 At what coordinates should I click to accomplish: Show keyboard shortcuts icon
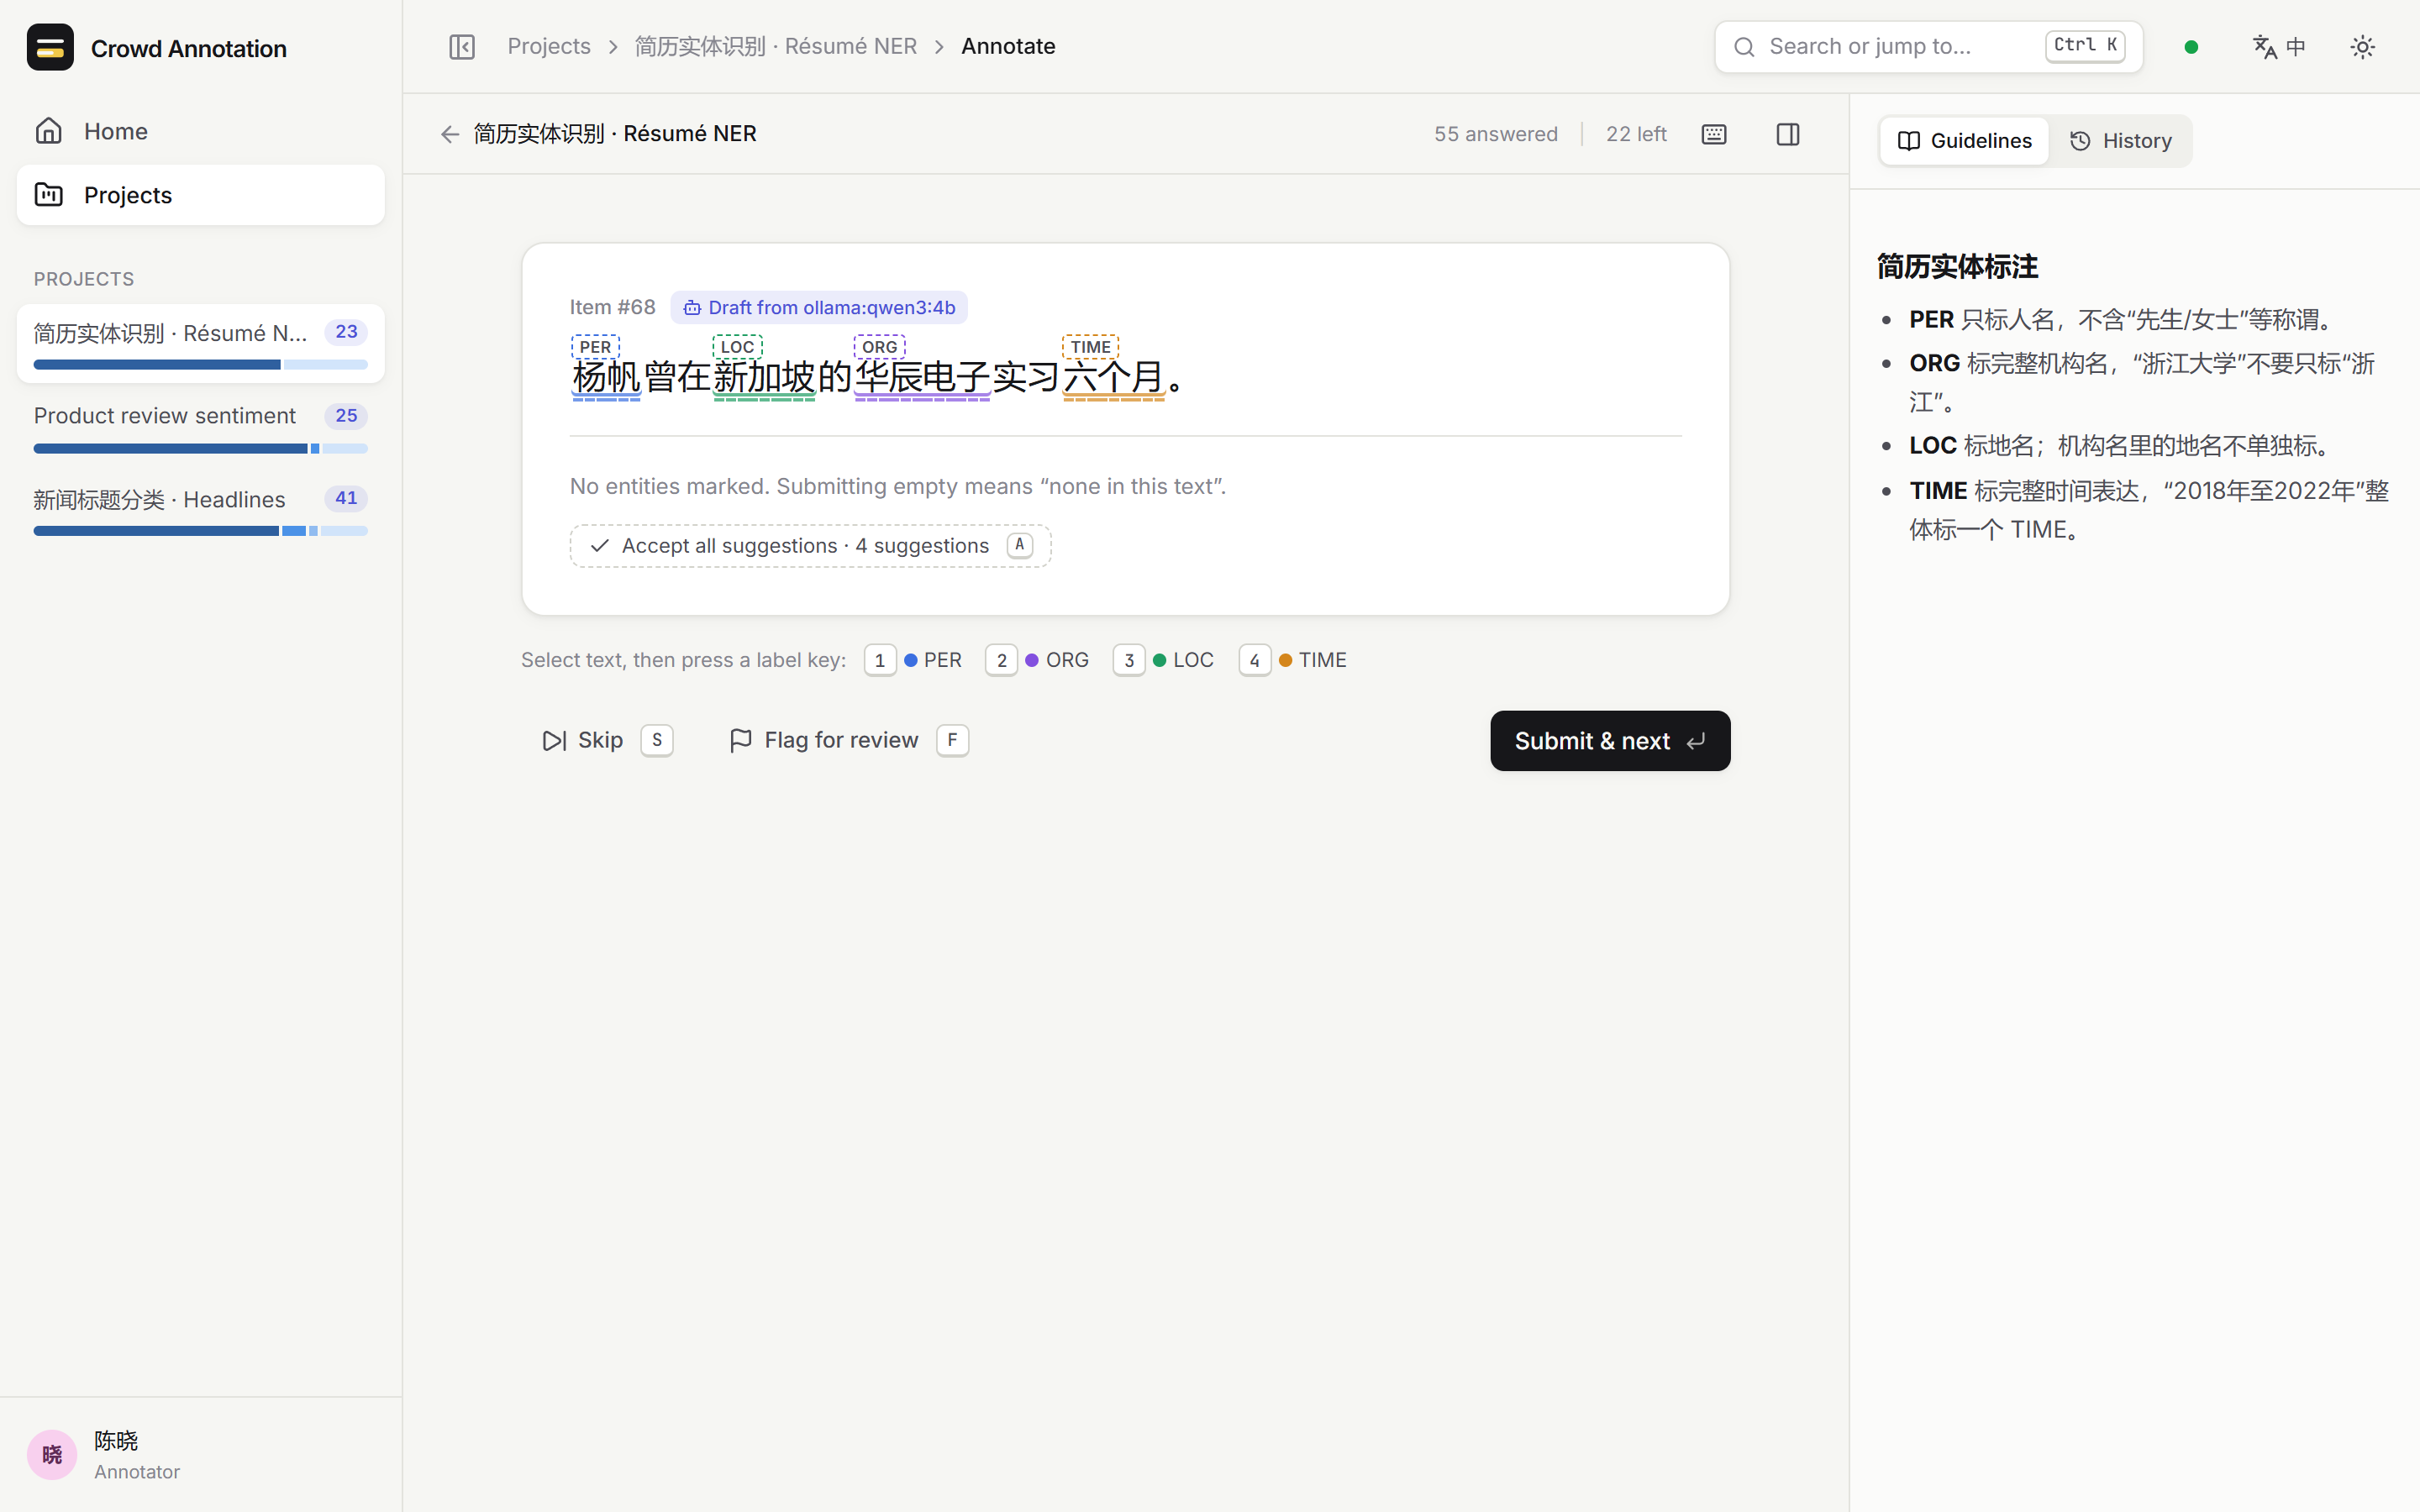1714,134
